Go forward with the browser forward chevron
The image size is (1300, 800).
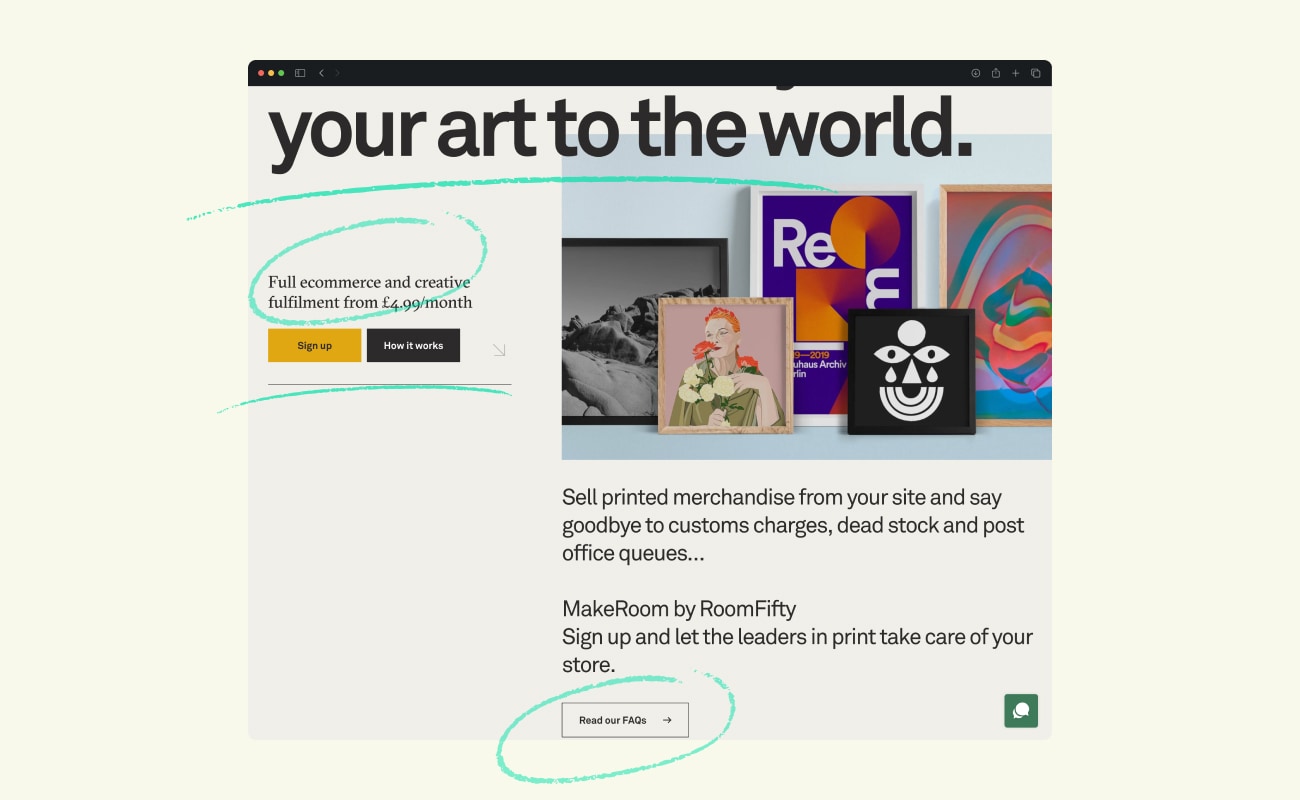point(337,73)
